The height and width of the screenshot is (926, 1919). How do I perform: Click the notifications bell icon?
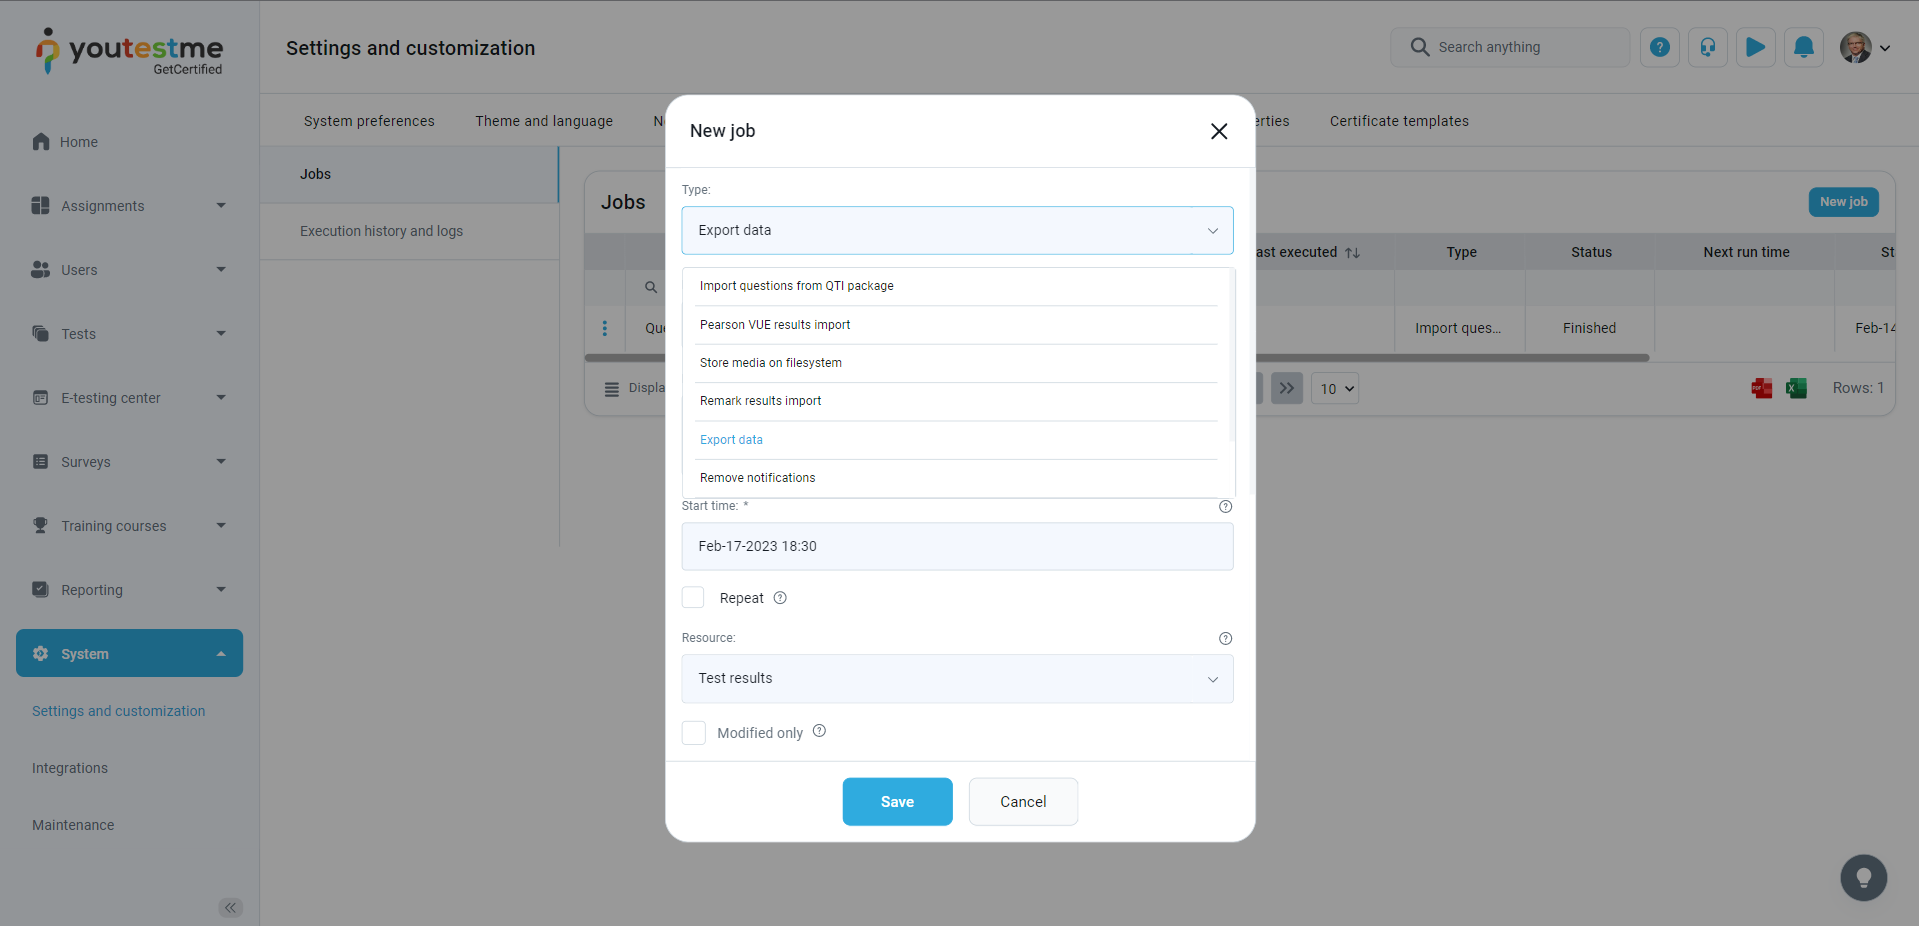click(1803, 47)
